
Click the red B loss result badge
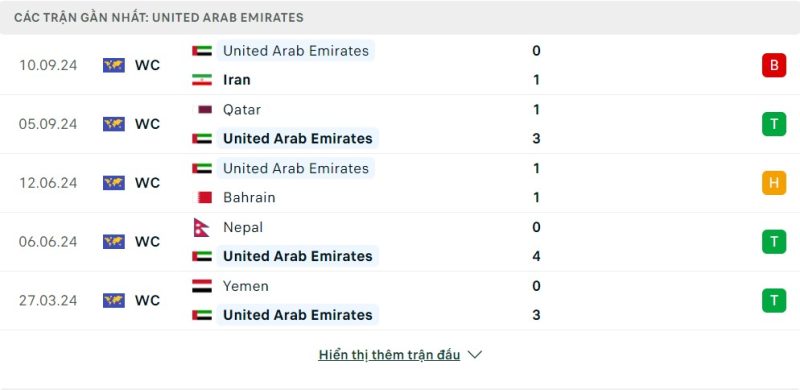[x=774, y=65]
